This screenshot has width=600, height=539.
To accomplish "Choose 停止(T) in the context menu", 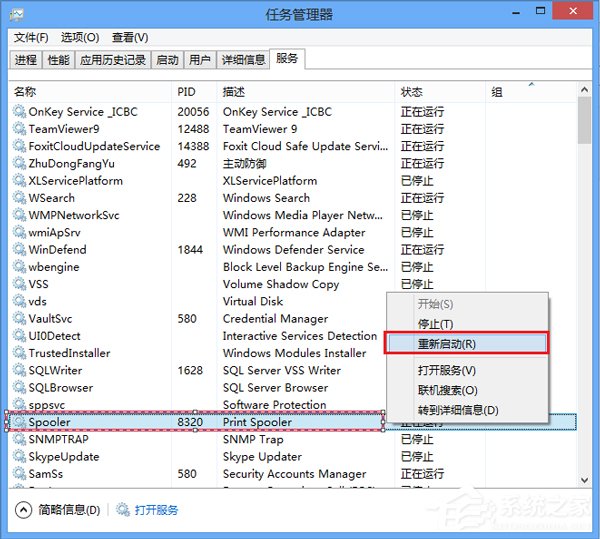I will (467, 324).
